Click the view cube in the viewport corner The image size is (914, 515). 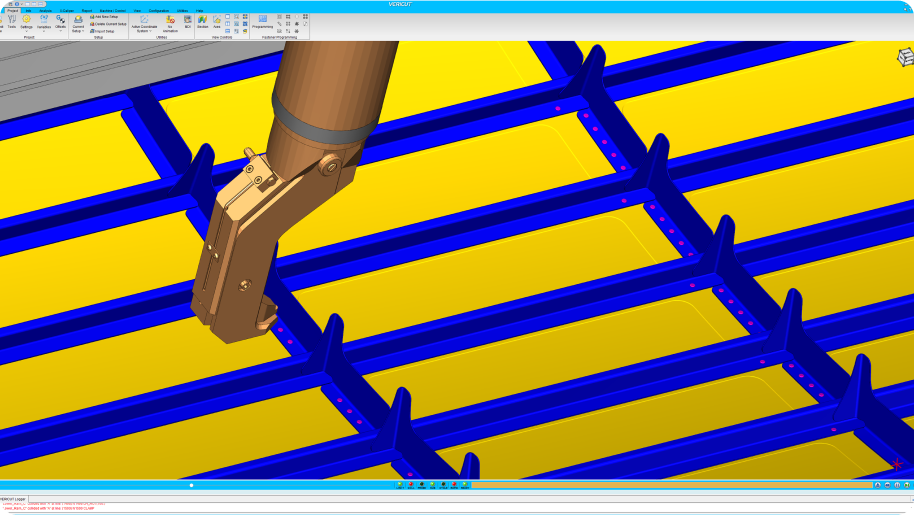904,57
